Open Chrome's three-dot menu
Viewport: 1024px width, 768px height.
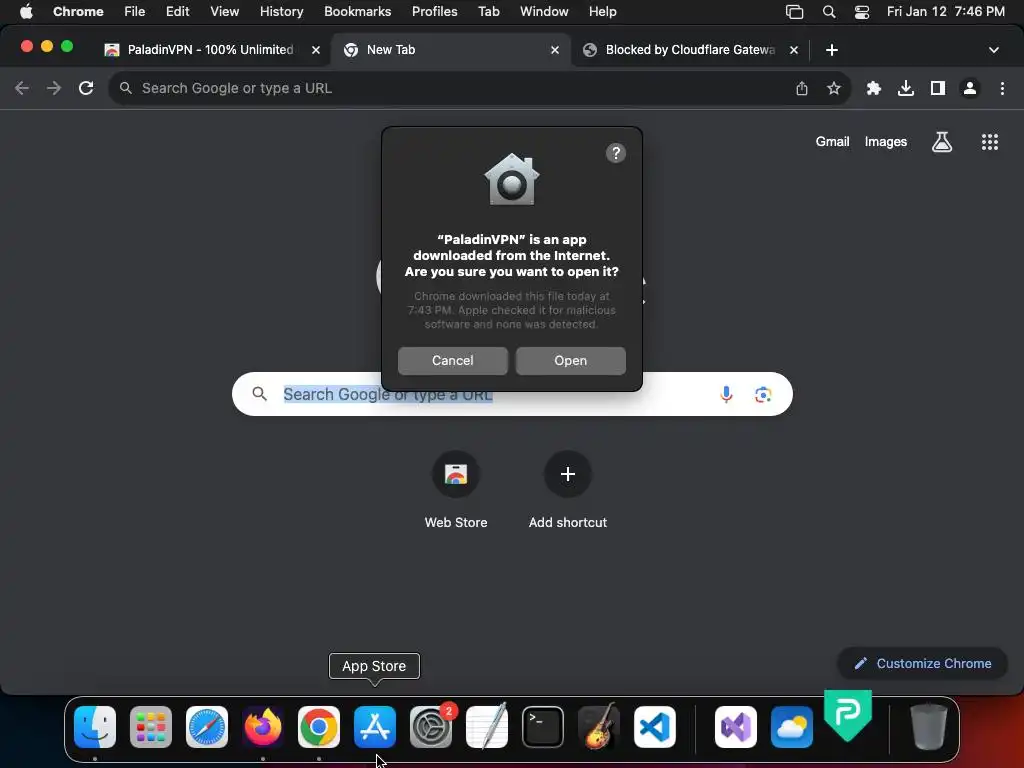coord(1002,88)
